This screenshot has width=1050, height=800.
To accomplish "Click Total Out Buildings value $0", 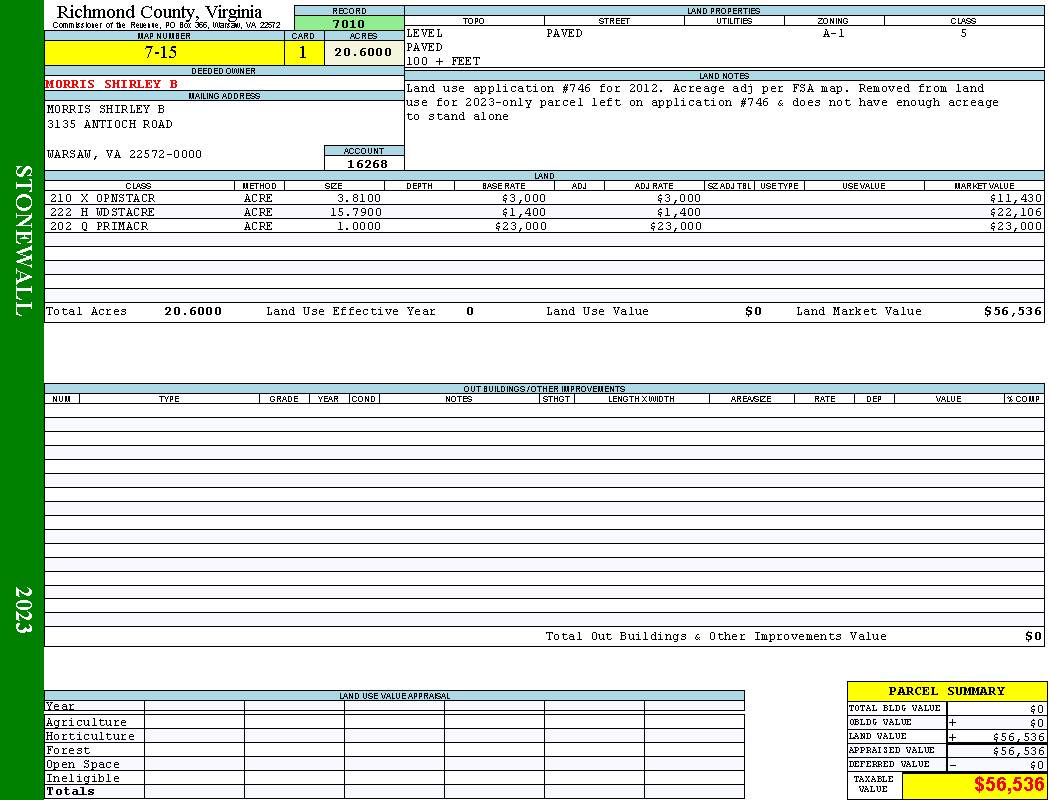I will coord(1033,636).
